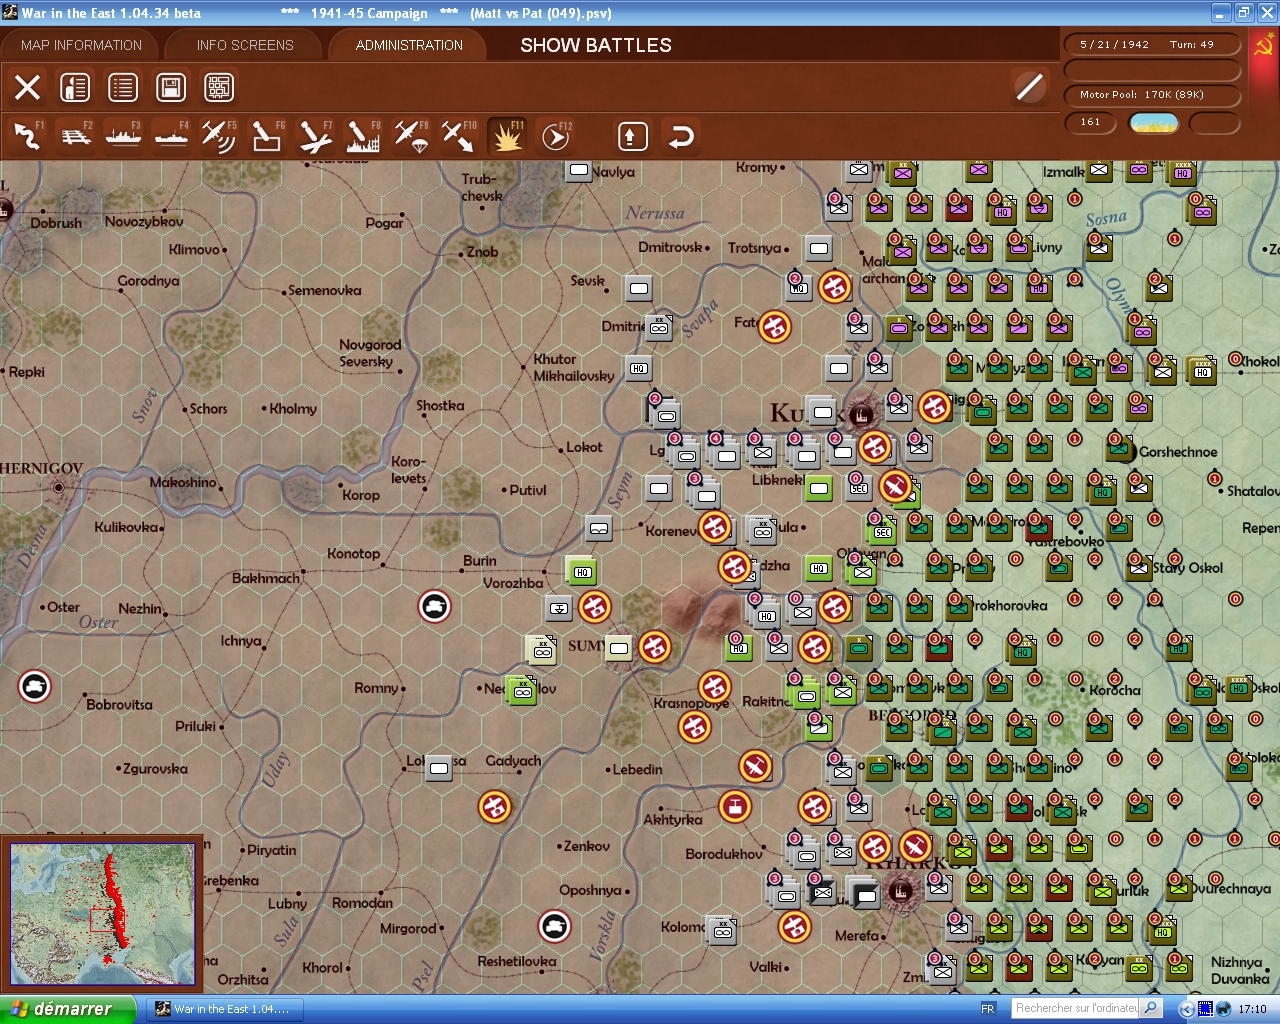Select the F7 bomb airfield mode
1280x1024 pixels.
(315, 136)
